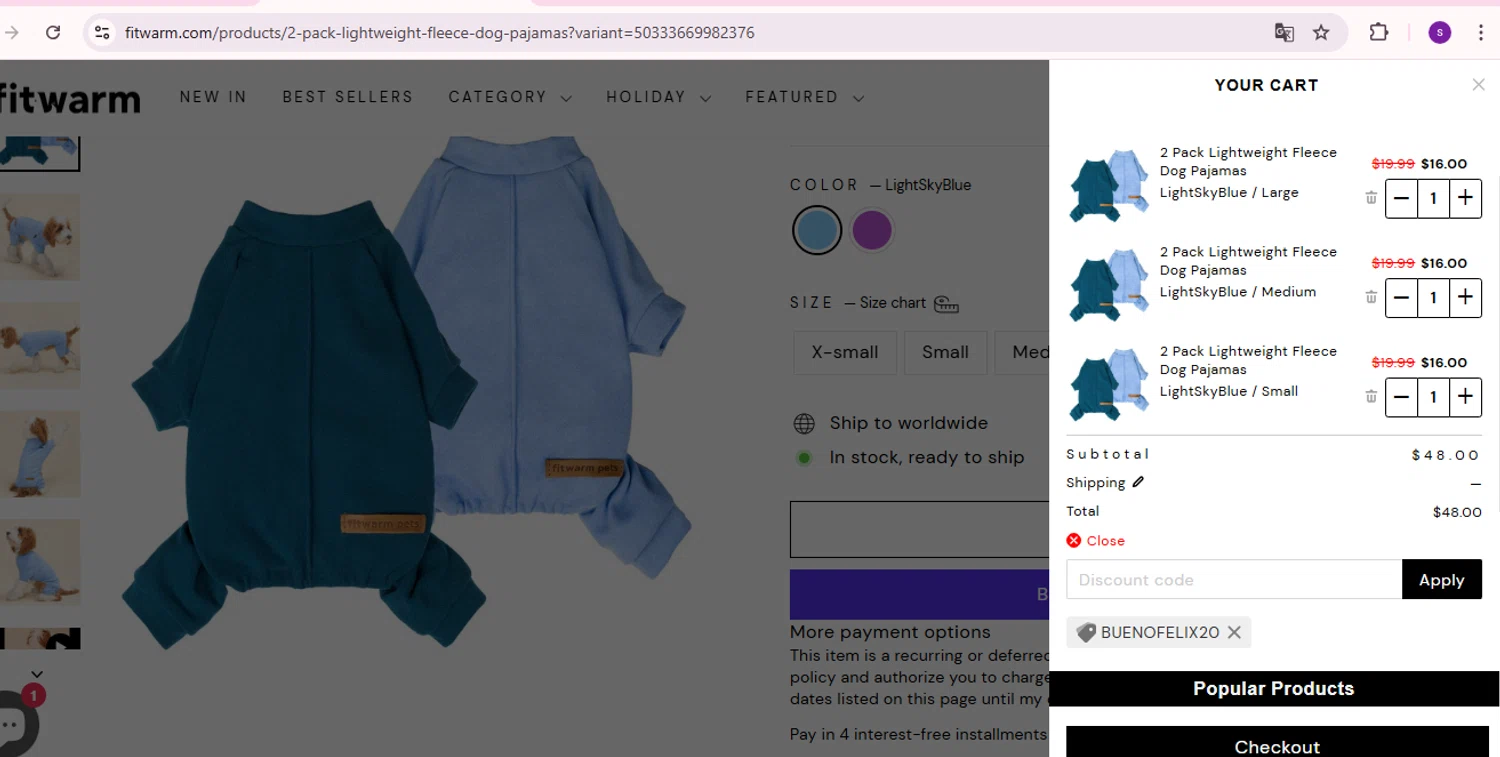Edit shipping with the pencil icon

click(1138, 482)
